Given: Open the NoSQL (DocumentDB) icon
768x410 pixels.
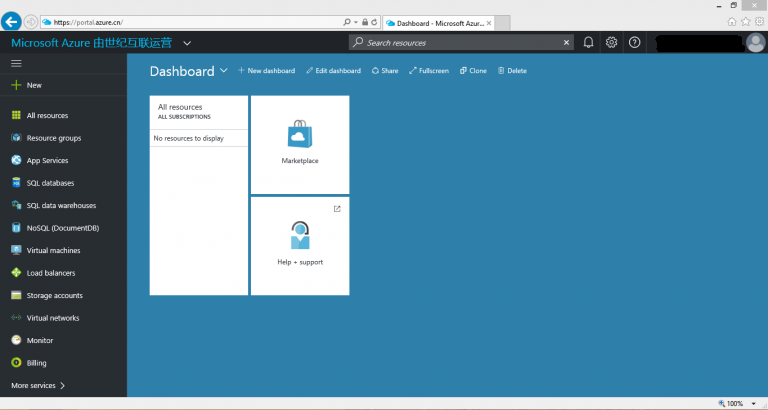Looking at the screenshot, I should 16,228.
